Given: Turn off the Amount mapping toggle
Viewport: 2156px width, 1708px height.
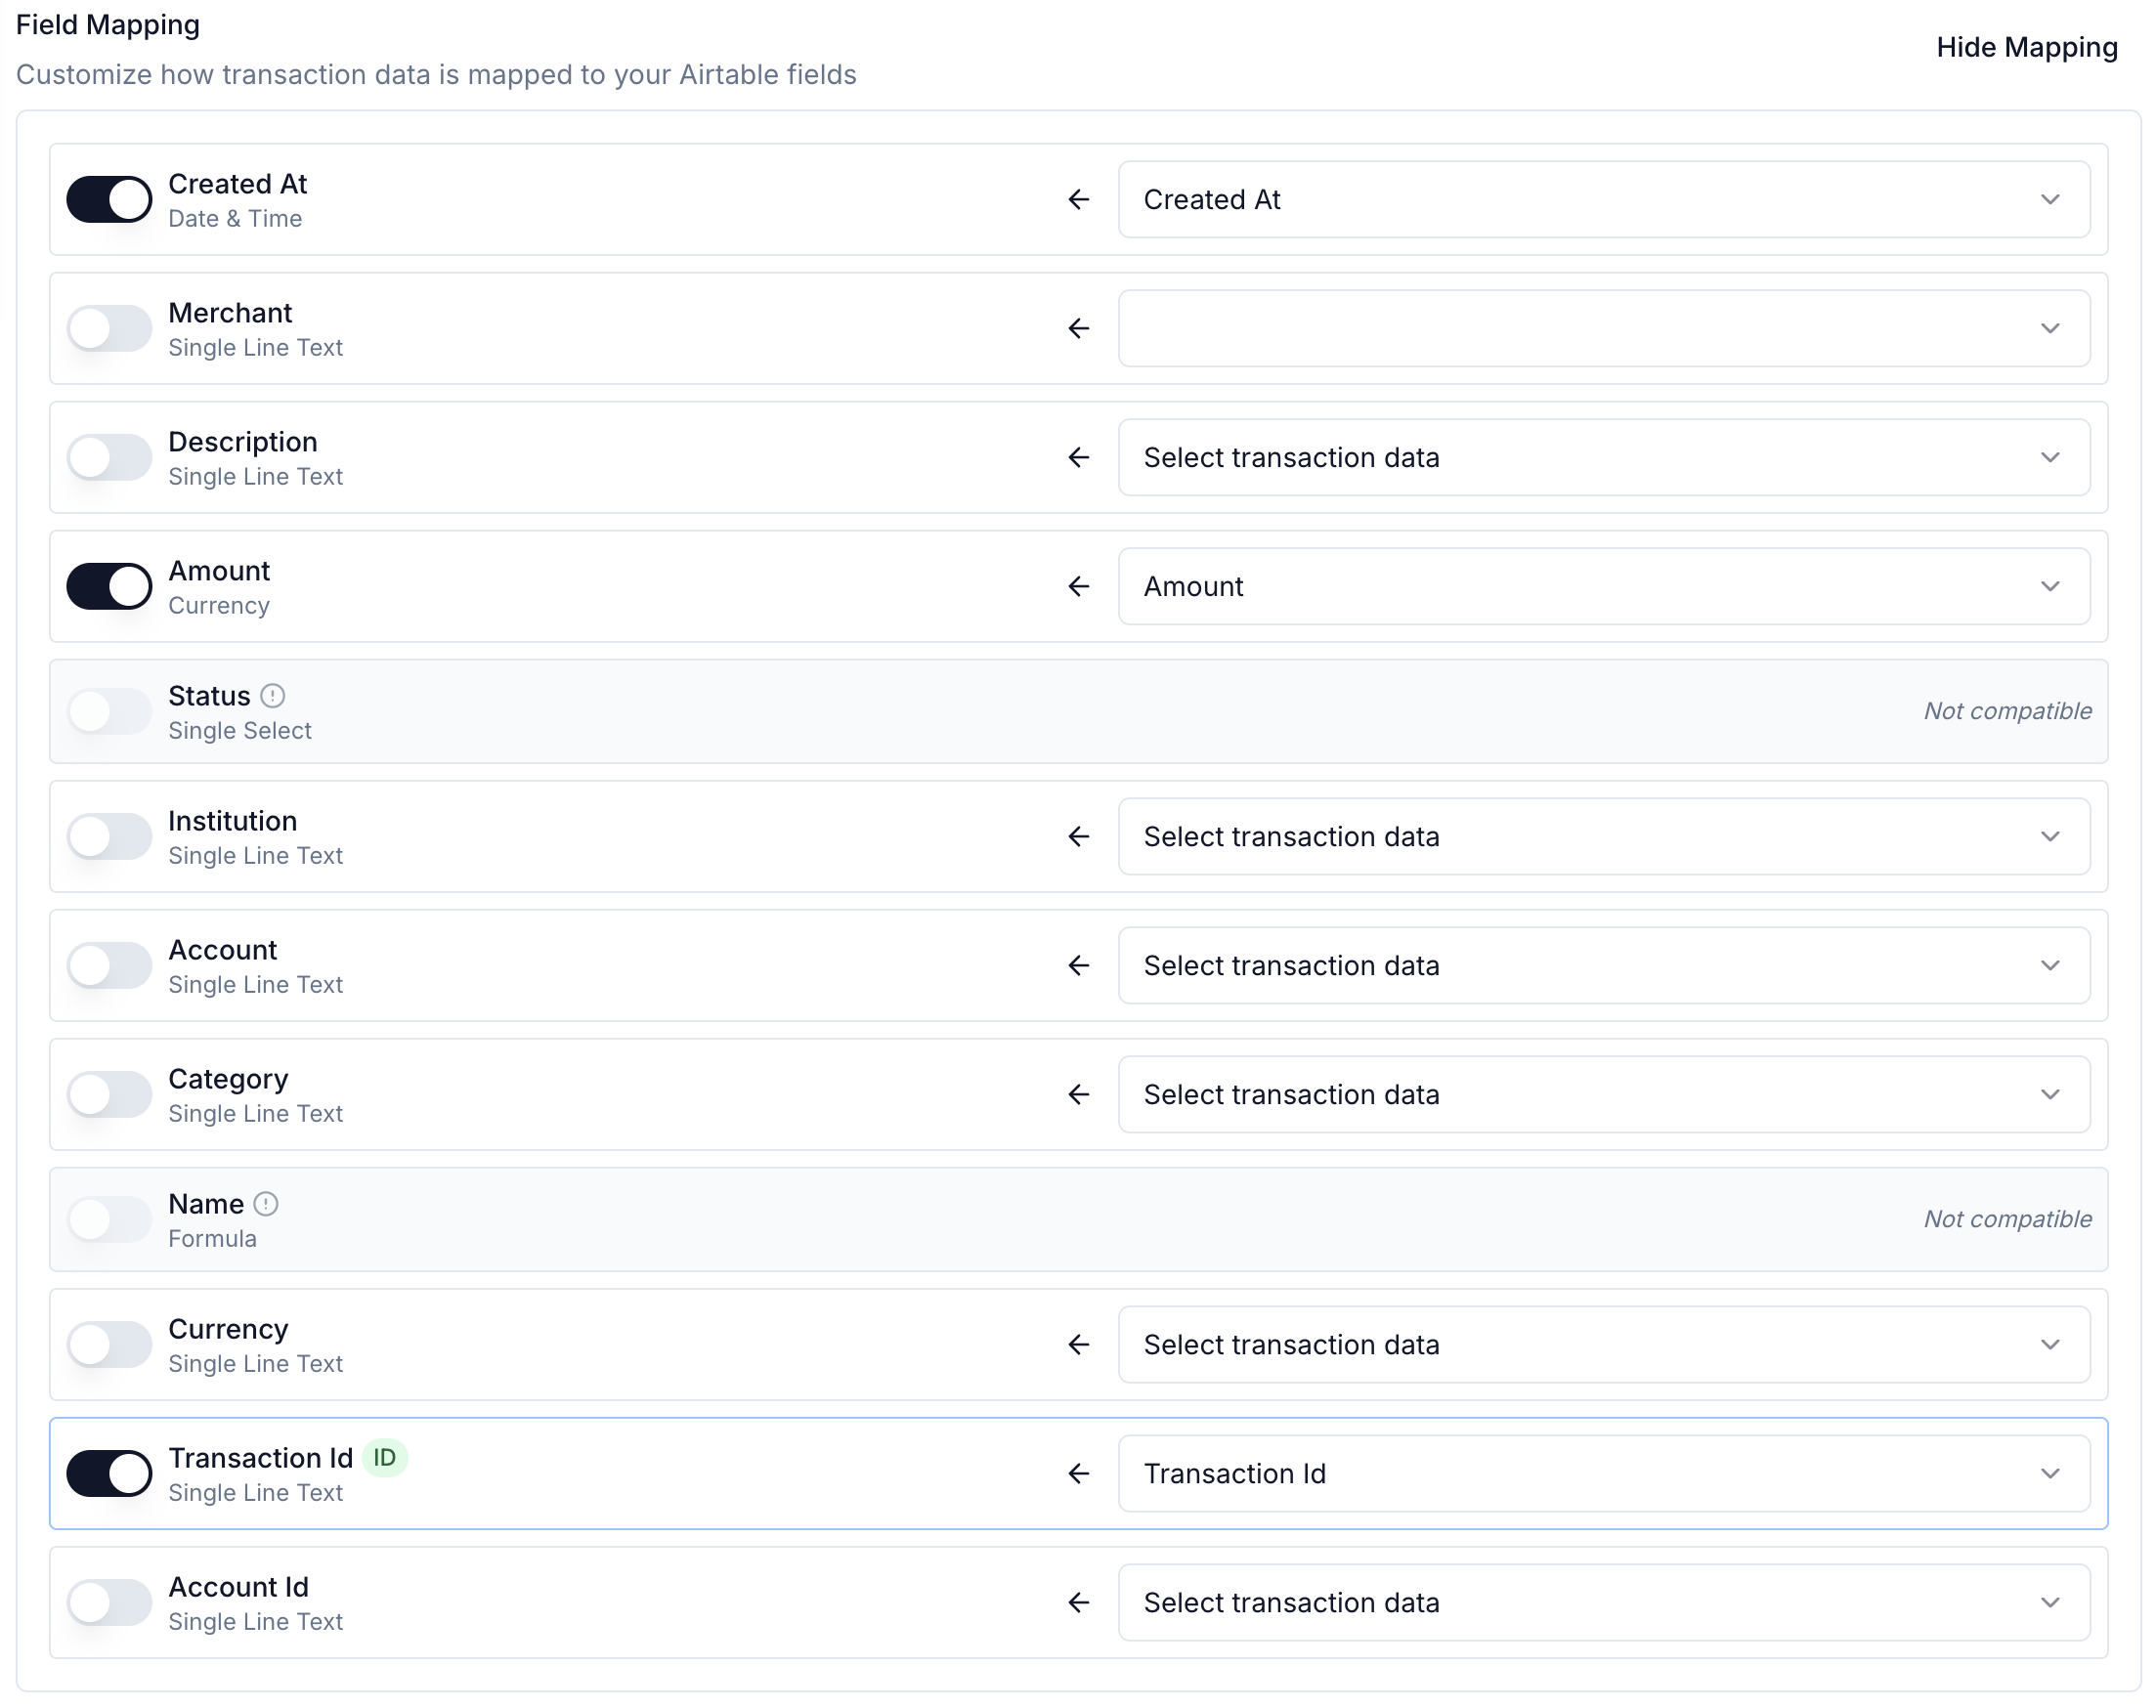Looking at the screenshot, I should (109, 587).
